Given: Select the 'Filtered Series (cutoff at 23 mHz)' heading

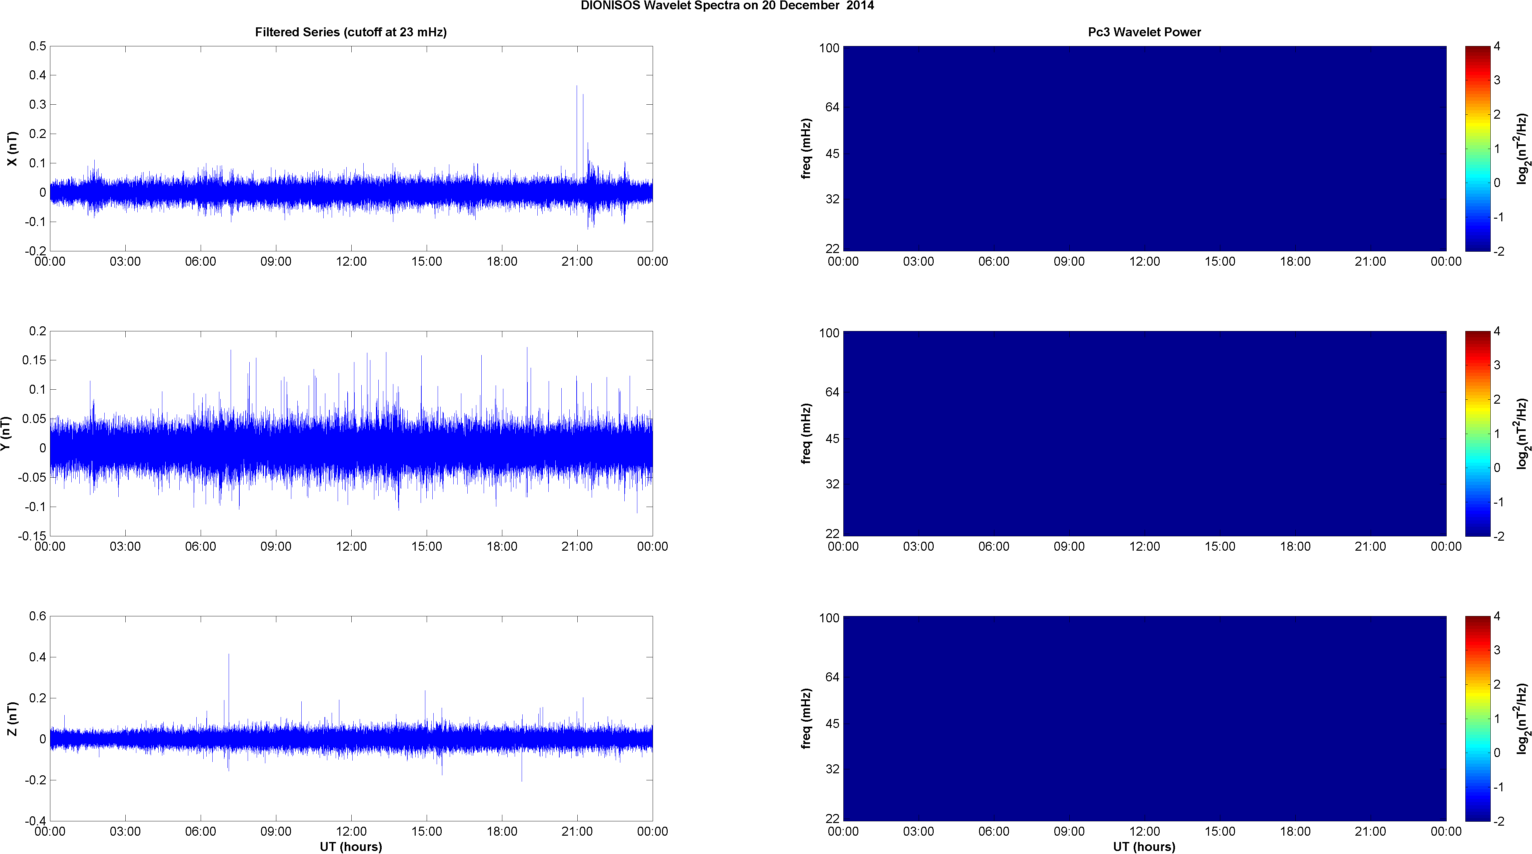Looking at the screenshot, I should [351, 32].
